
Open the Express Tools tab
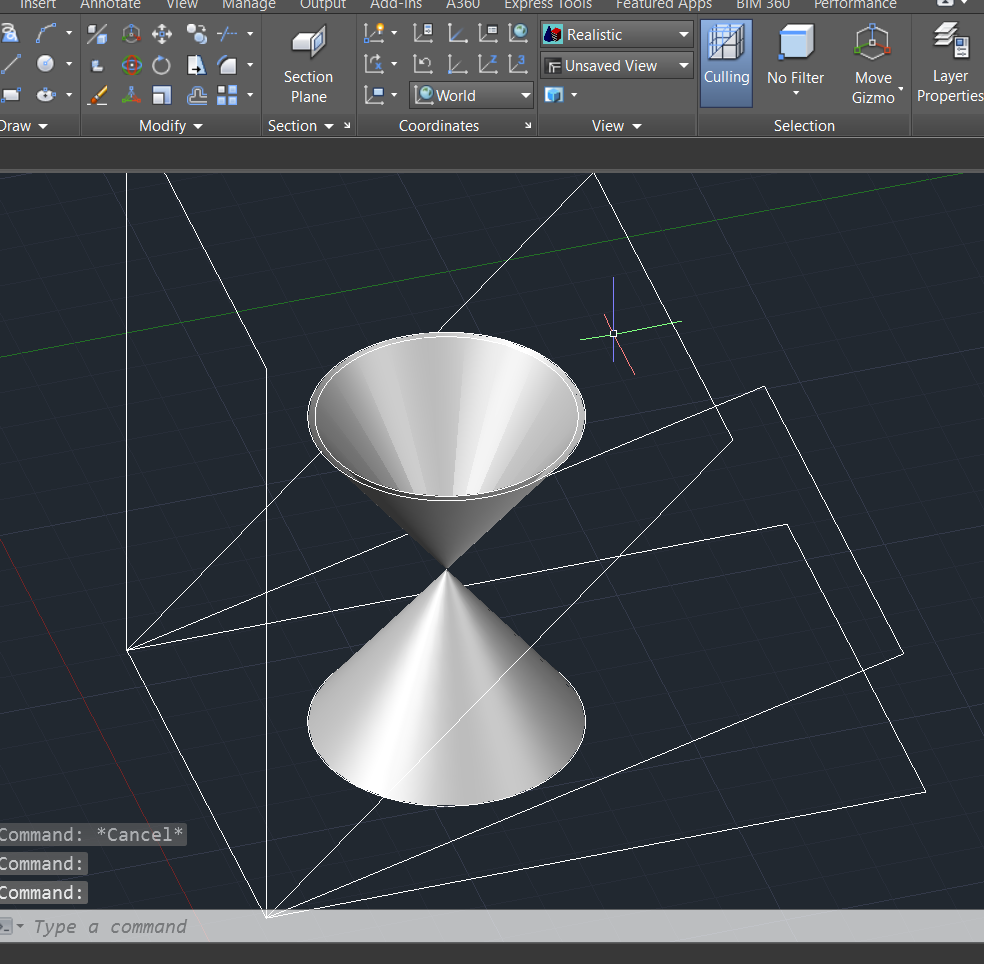pos(546,5)
